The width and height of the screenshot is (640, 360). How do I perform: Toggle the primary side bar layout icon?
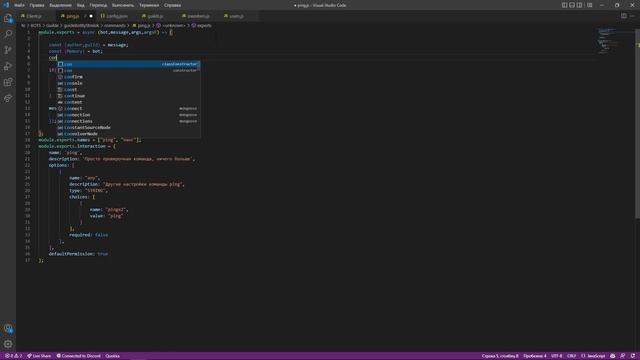click(x=564, y=5)
